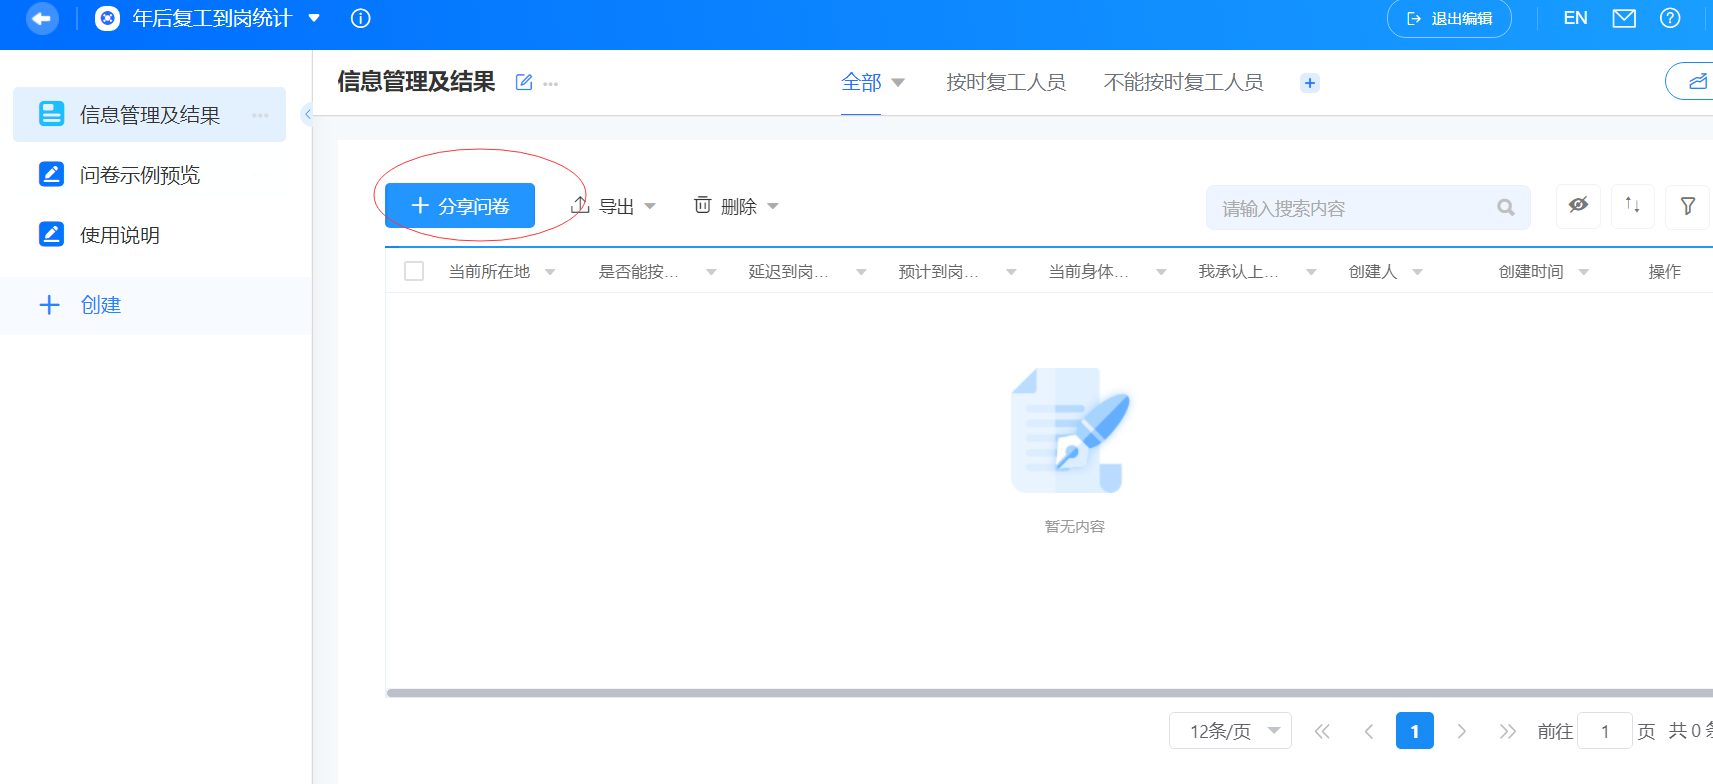
Task: Select page 1 in pagination
Action: 1415,731
